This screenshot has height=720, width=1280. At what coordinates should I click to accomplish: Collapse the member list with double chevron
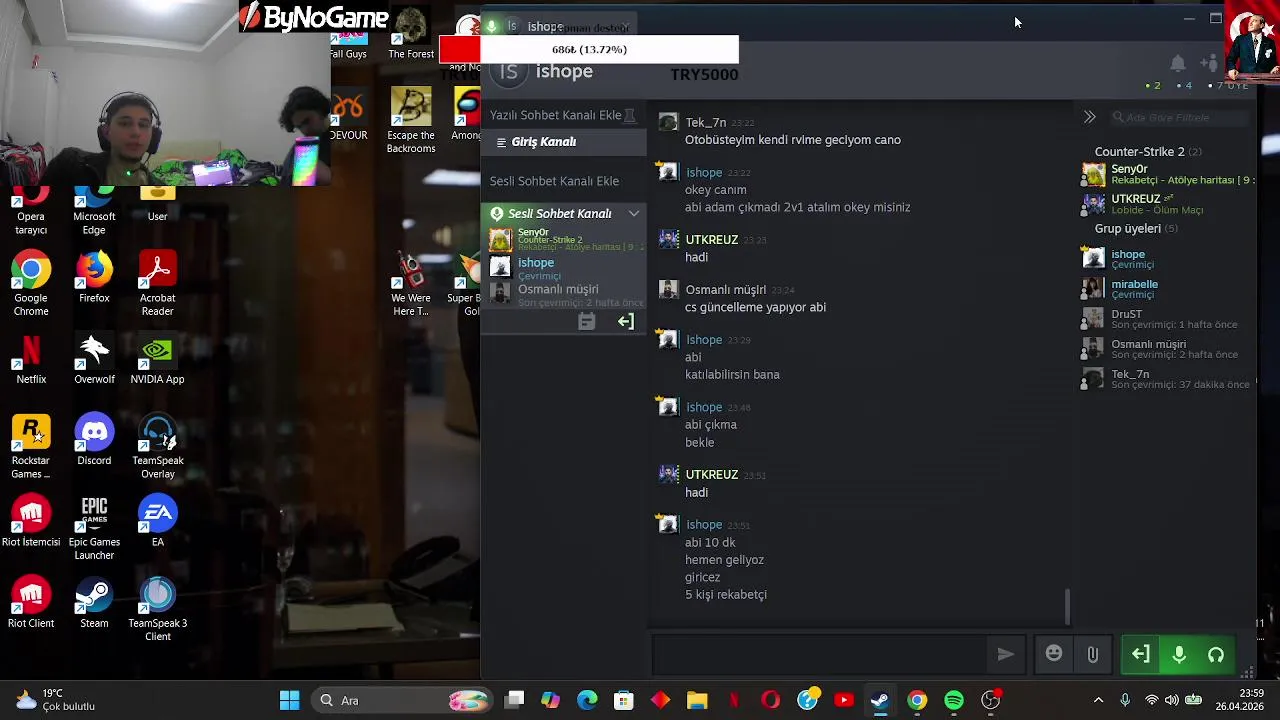(1090, 117)
